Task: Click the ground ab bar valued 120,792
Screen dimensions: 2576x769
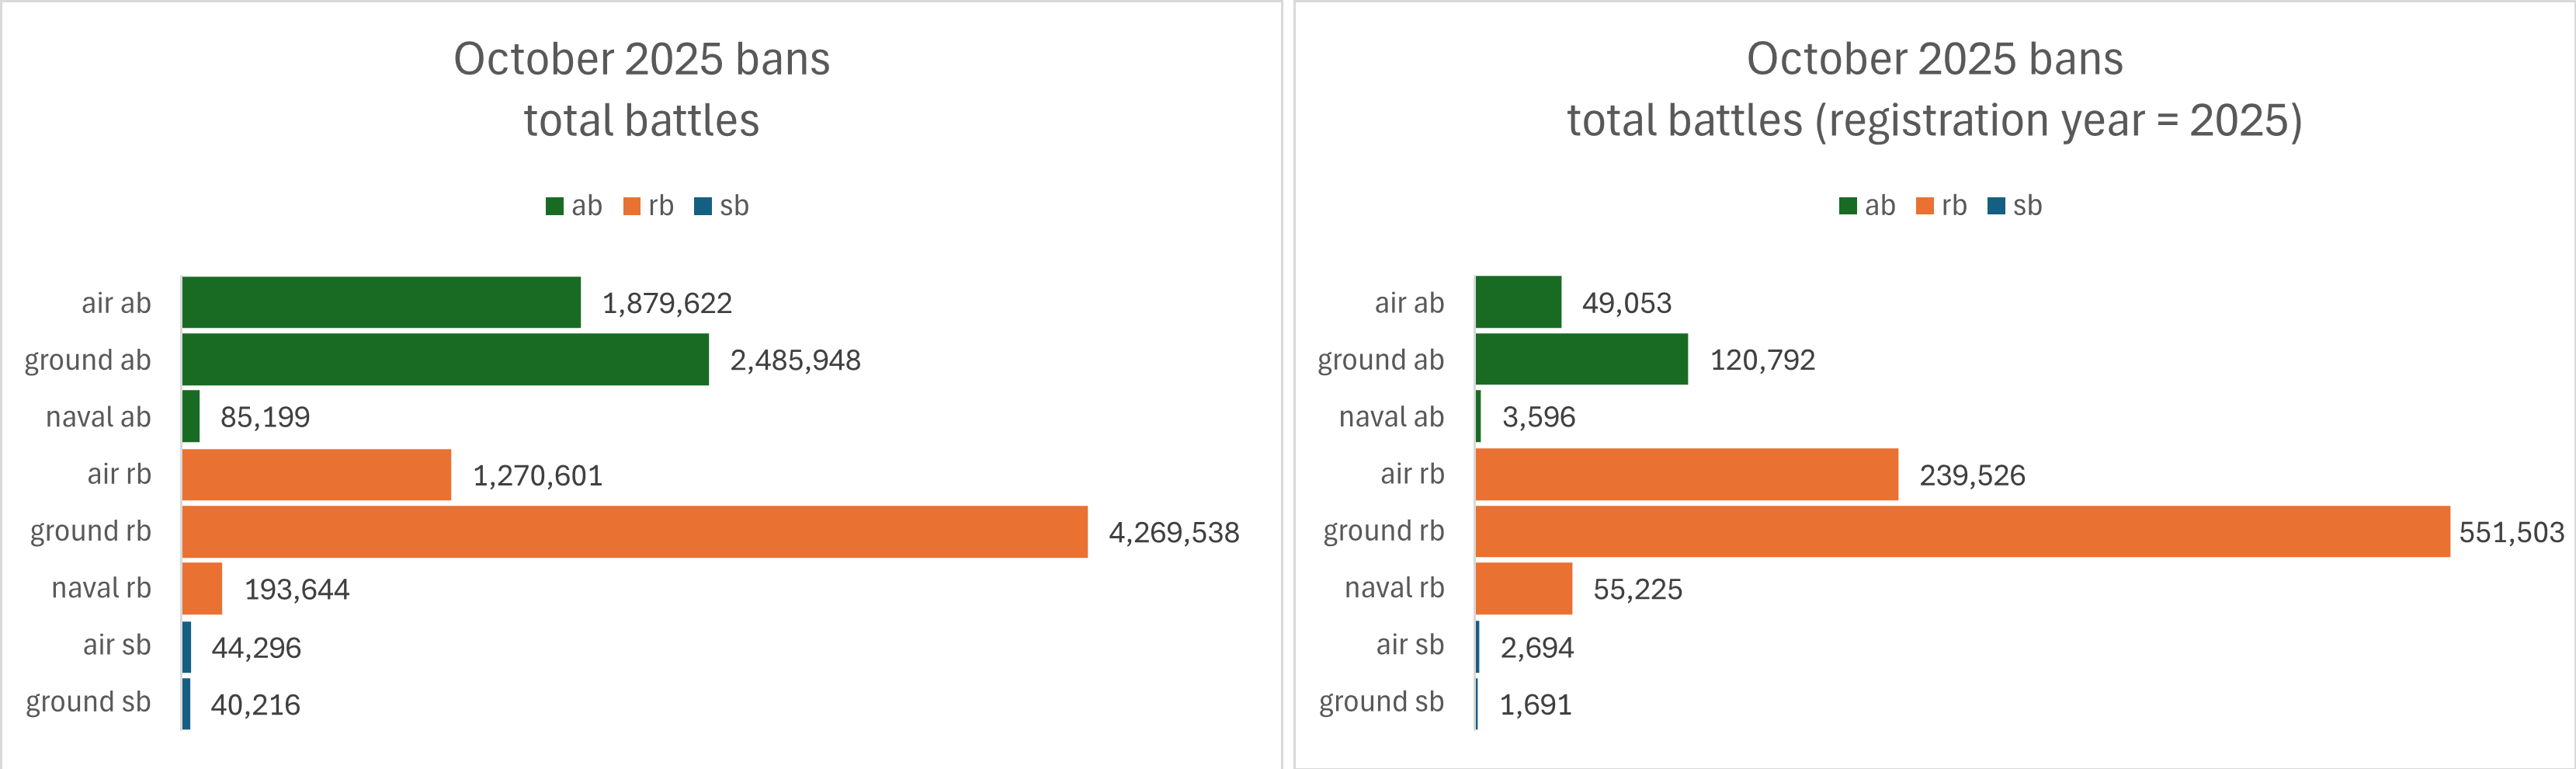Action: click(x=1581, y=360)
